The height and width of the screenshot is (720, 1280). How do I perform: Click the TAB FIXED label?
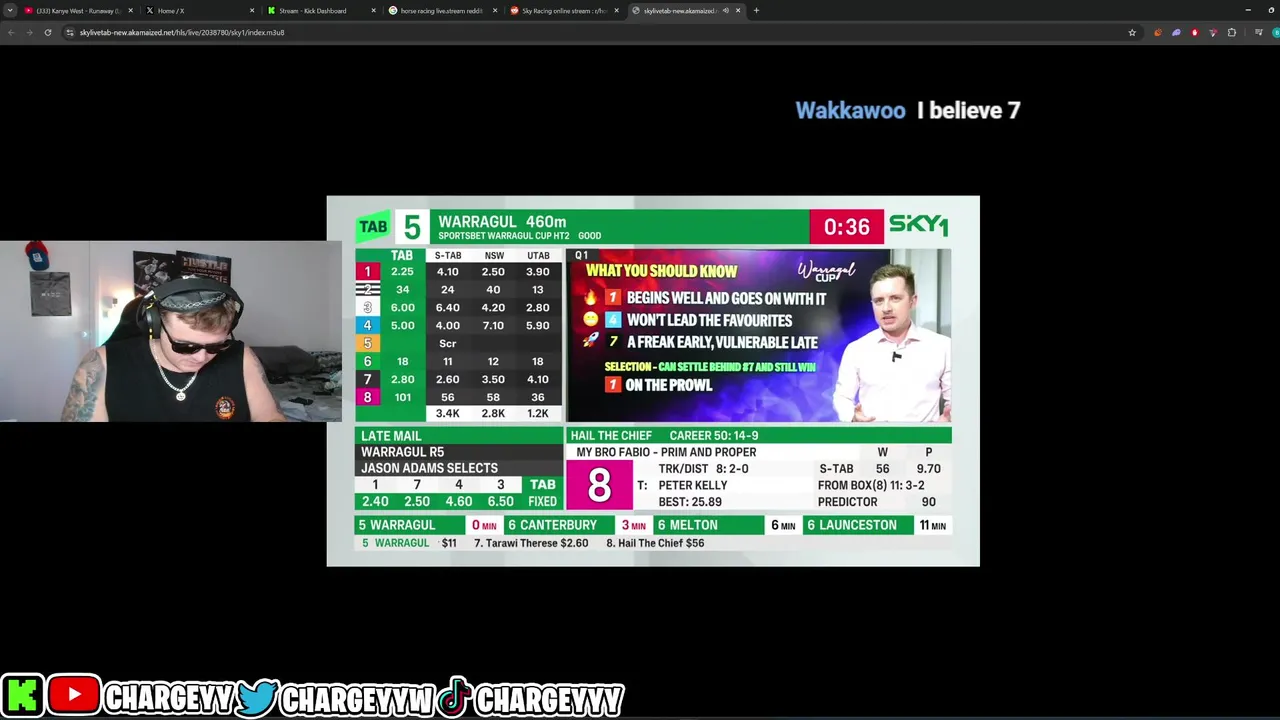coord(543,493)
